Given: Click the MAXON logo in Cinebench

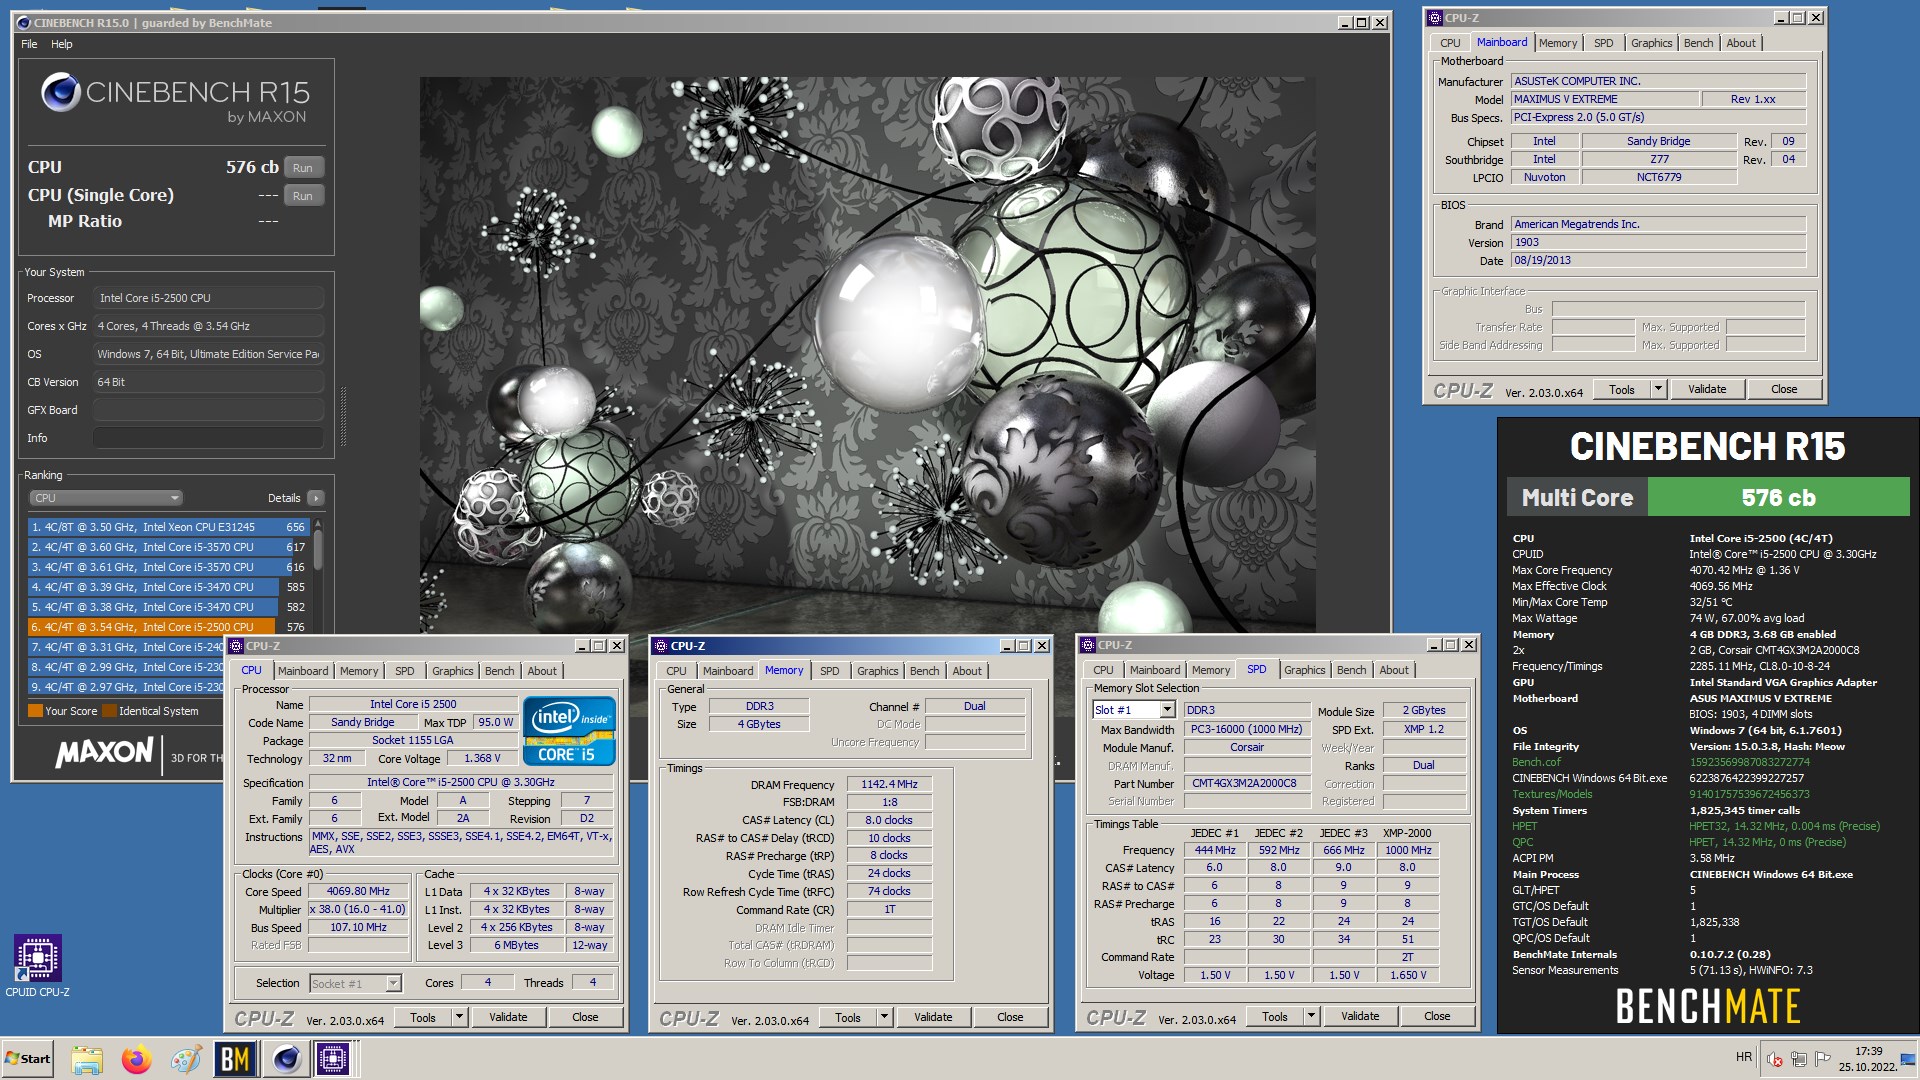Looking at the screenshot, I should point(104,753).
